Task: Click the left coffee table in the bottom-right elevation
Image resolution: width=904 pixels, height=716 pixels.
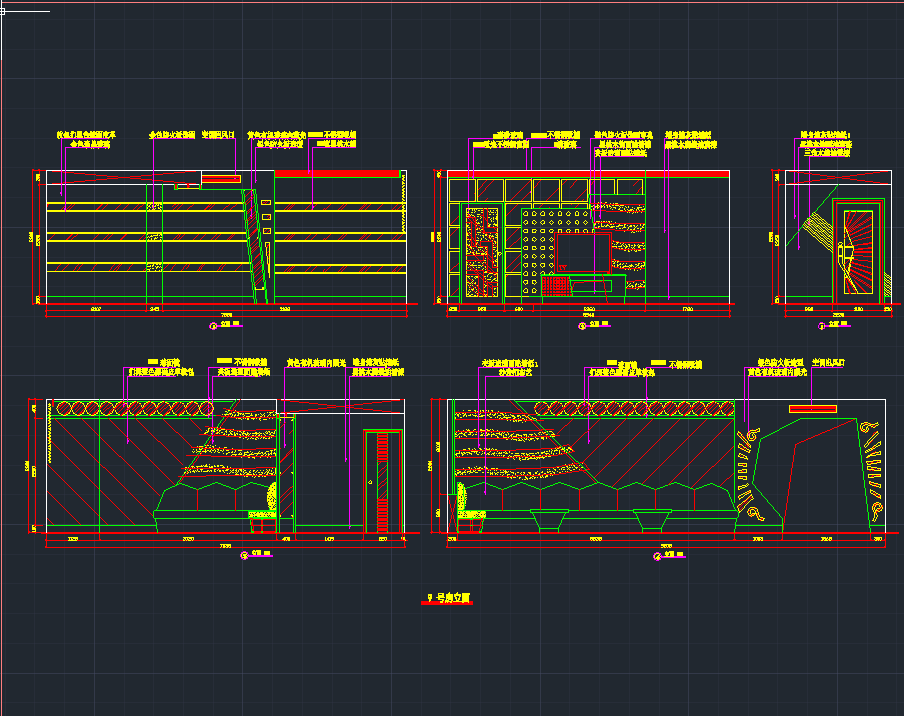Action: click(546, 519)
